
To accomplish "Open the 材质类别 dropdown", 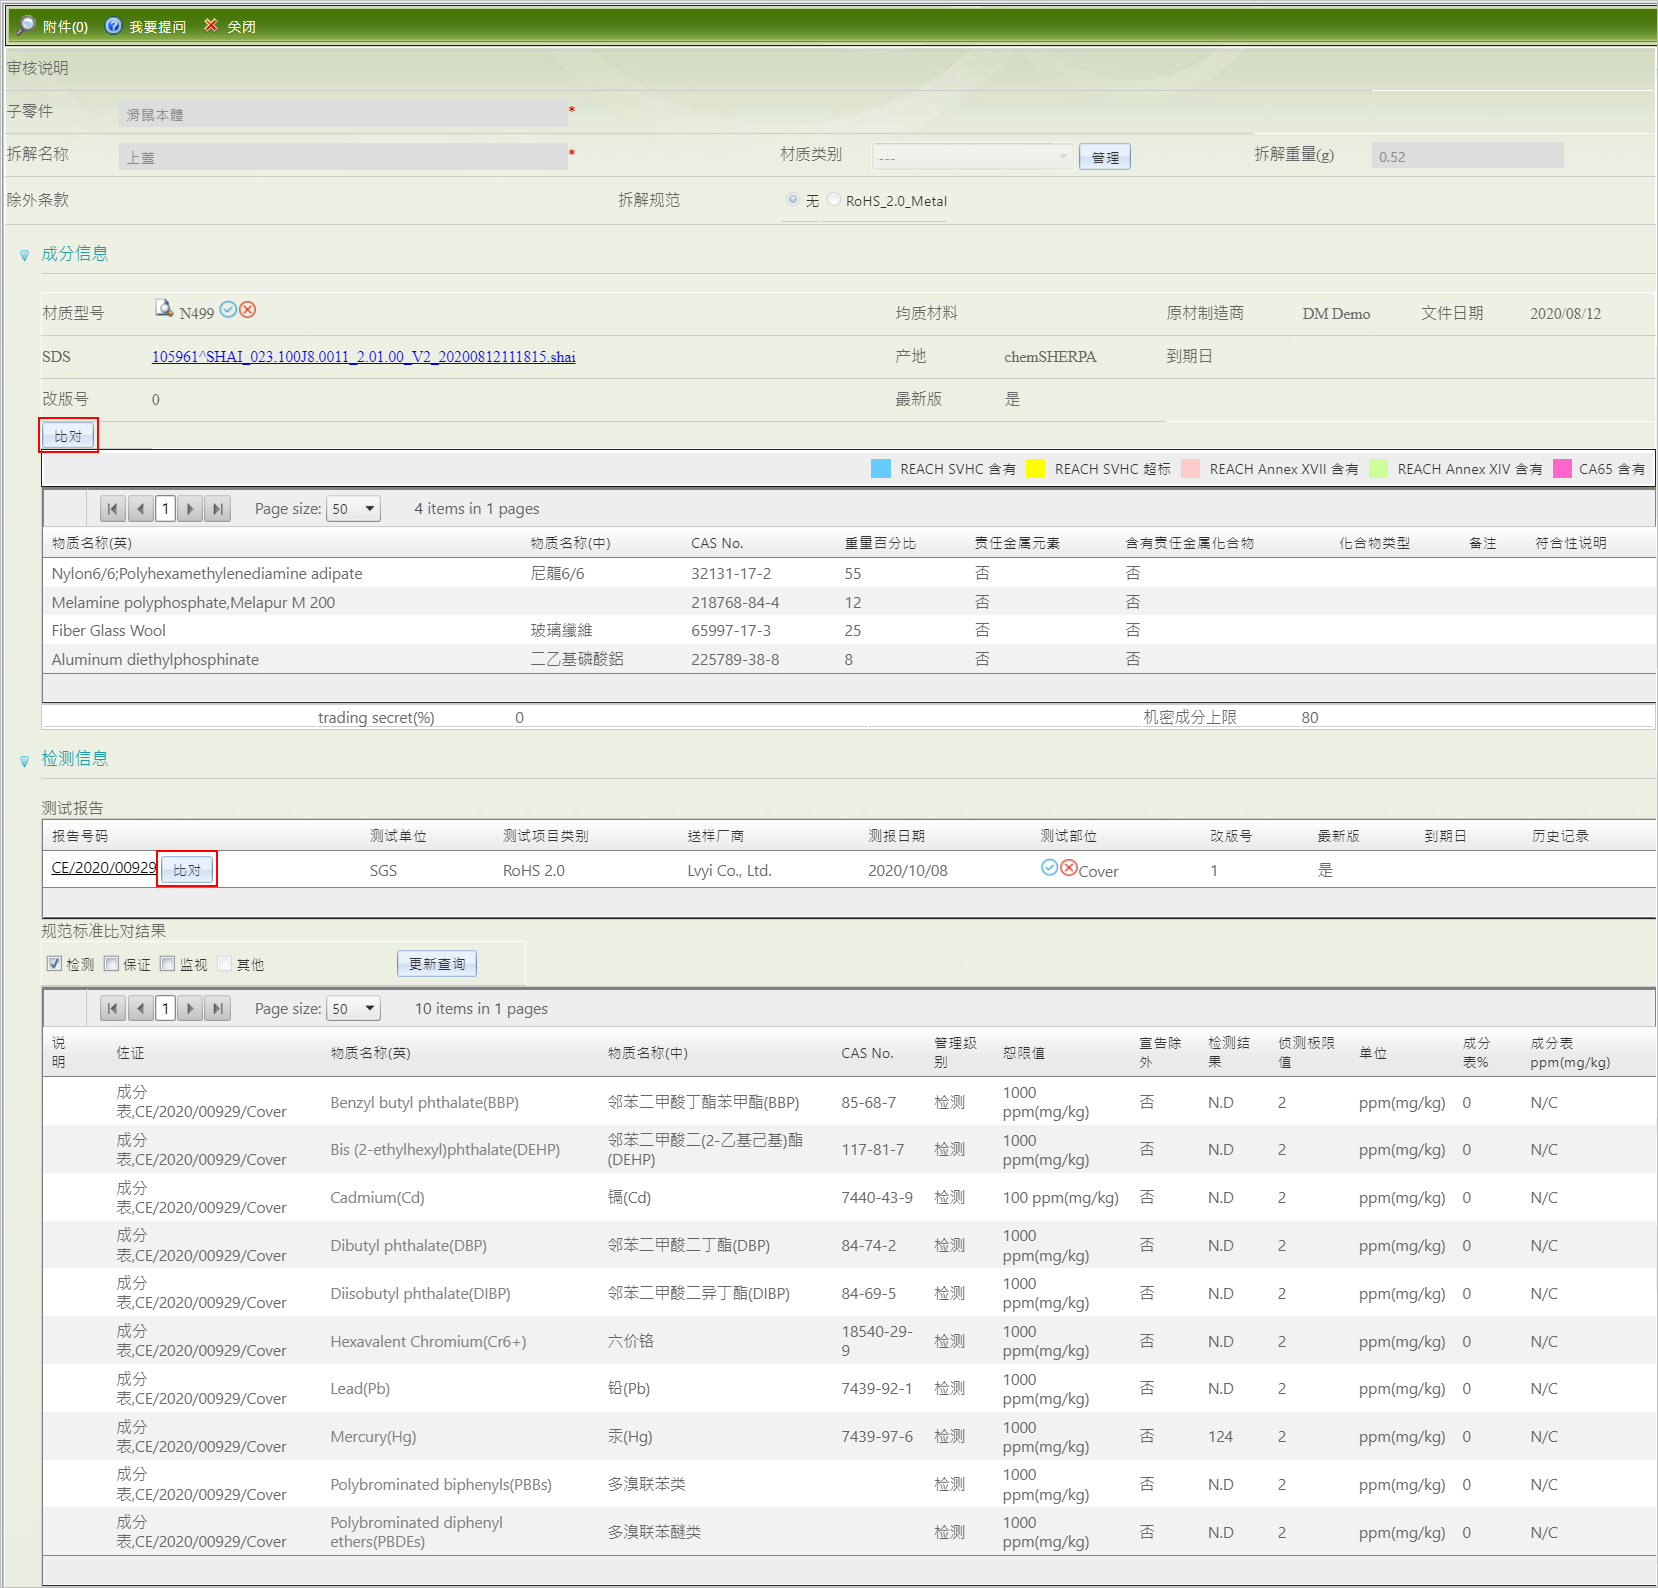I will [x=972, y=157].
